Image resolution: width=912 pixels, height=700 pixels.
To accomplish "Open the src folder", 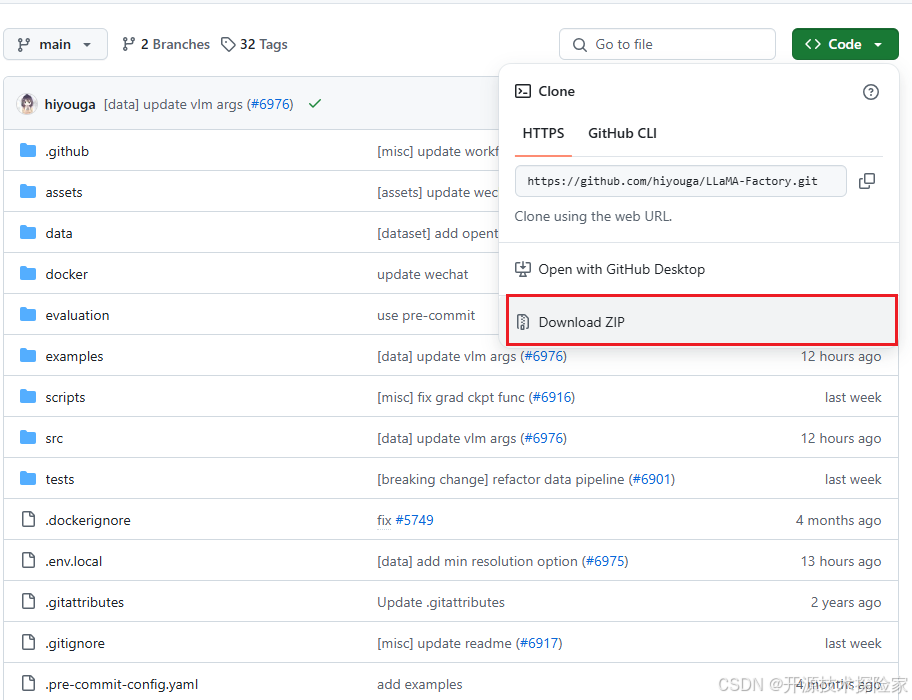I will click(x=54, y=438).
